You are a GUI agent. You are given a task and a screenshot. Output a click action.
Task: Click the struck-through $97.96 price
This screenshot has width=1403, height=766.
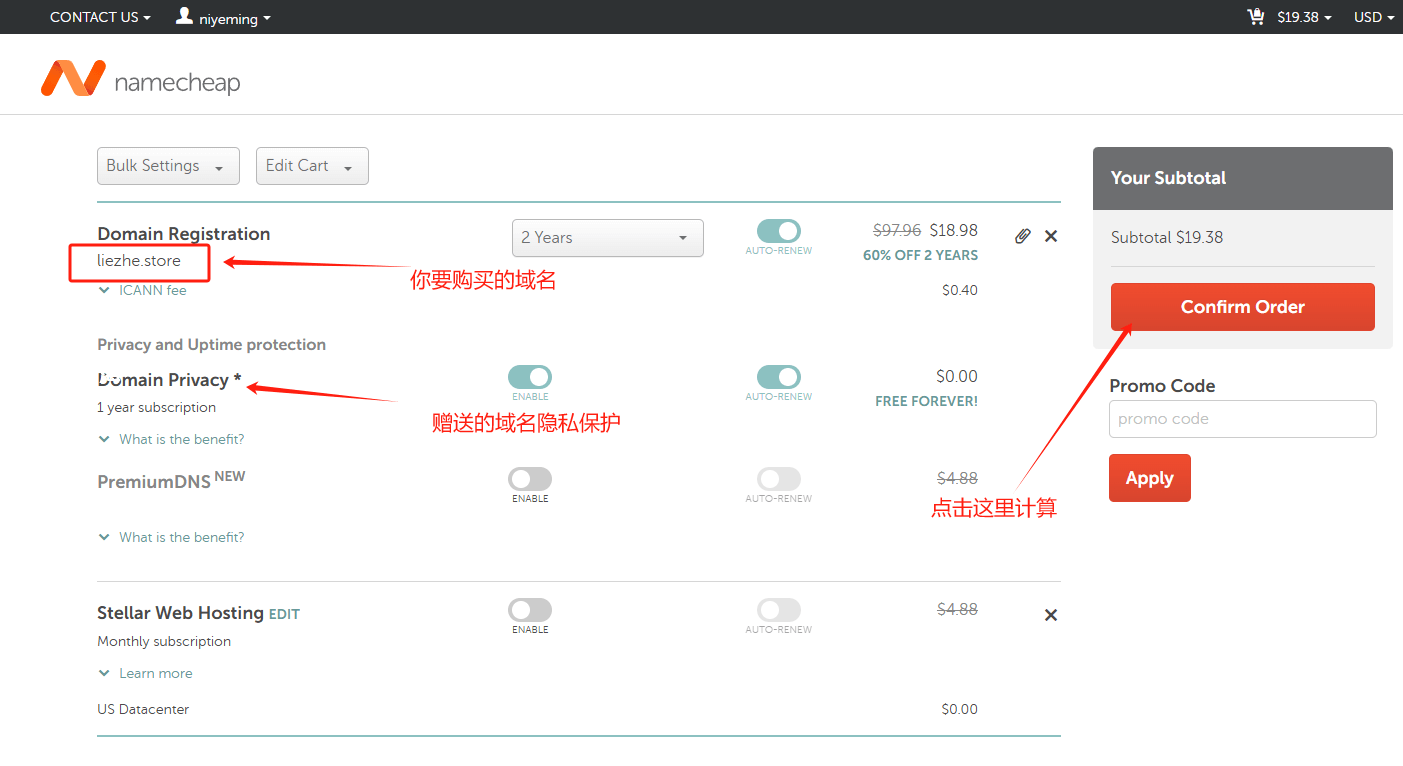897,230
